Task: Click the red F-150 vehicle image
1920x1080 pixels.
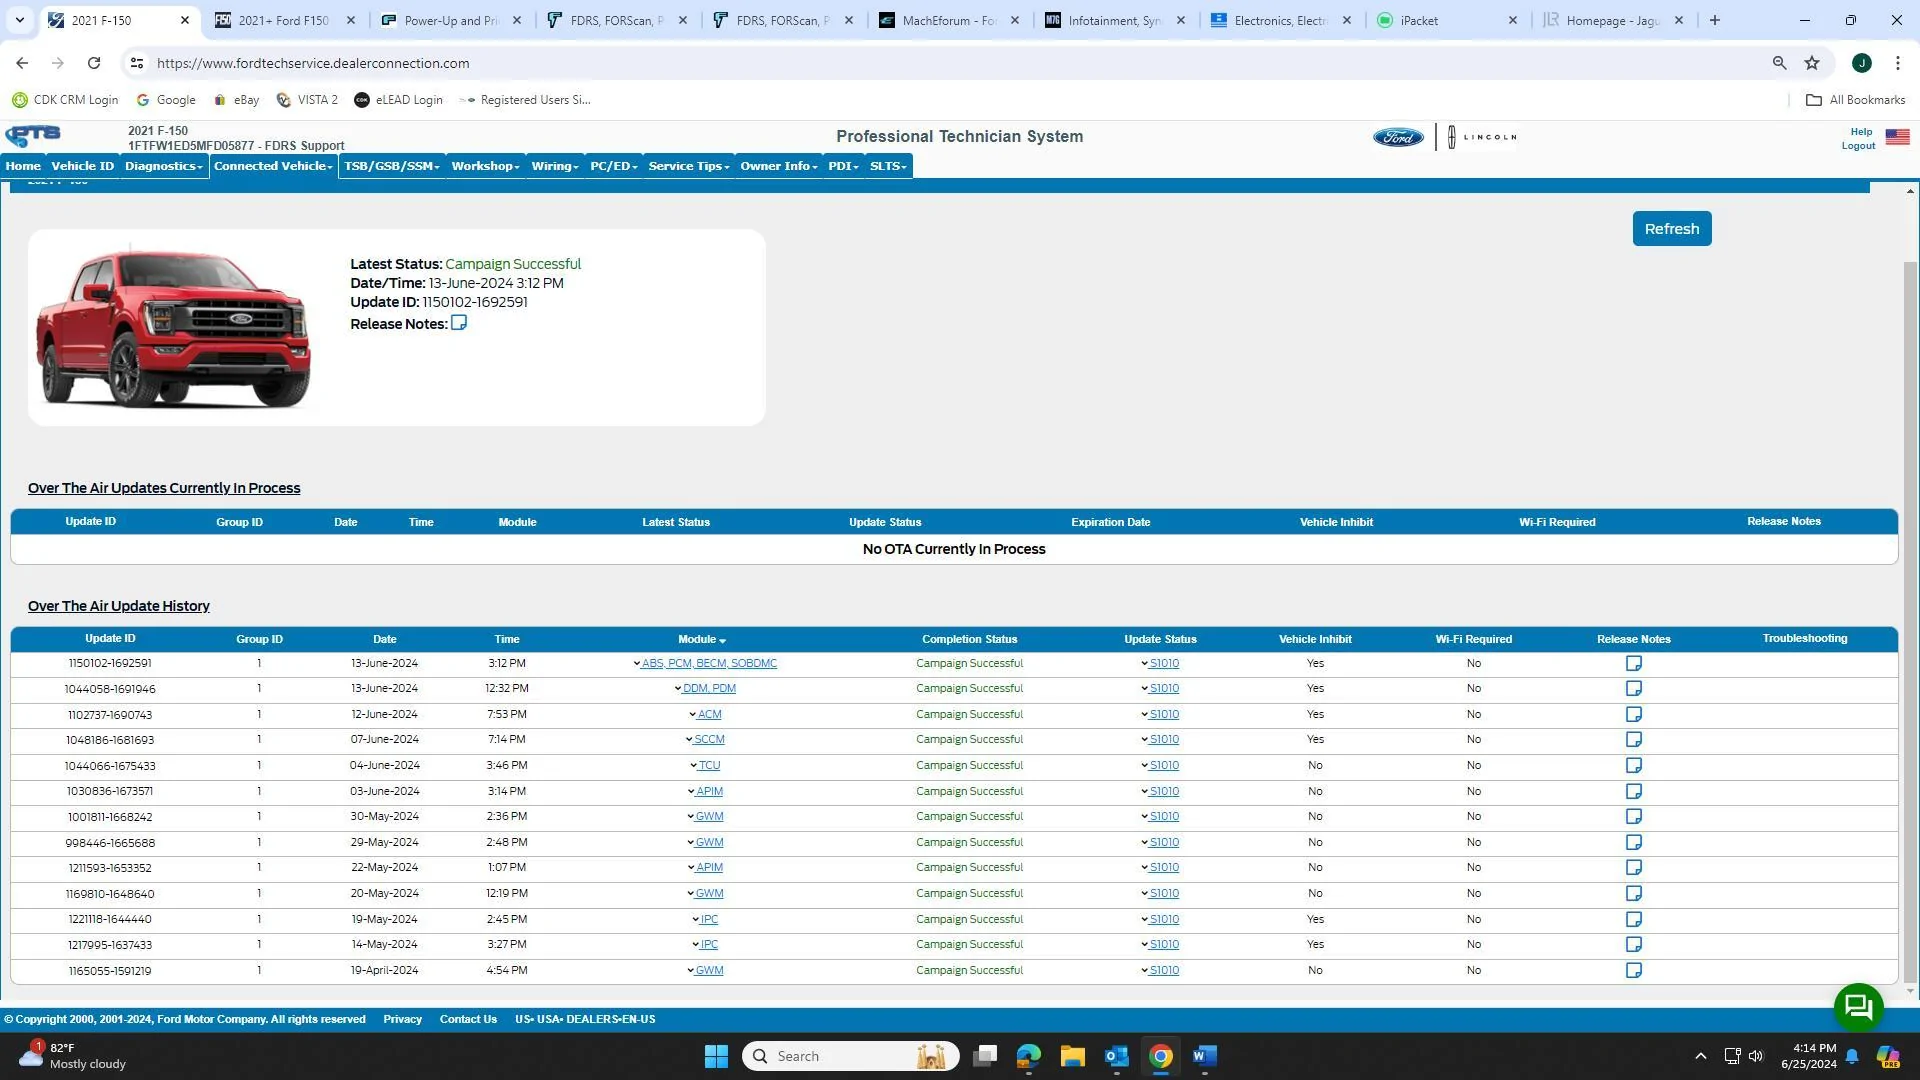Action: (173, 328)
